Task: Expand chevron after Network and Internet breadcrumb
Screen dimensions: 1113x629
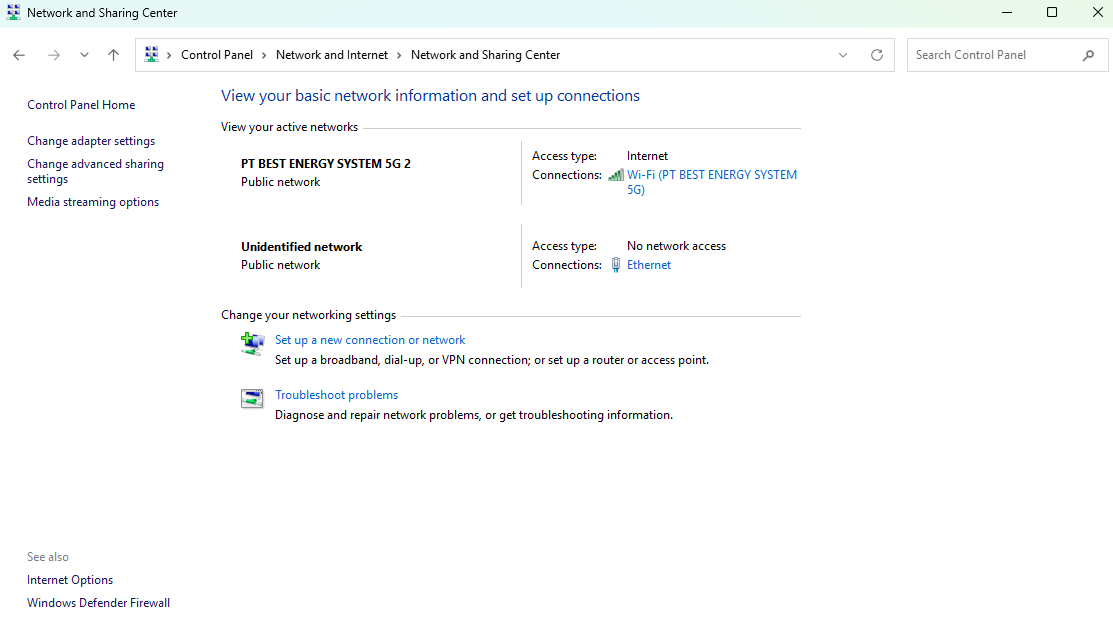Action: pyautogui.click(x=399, y=55)
